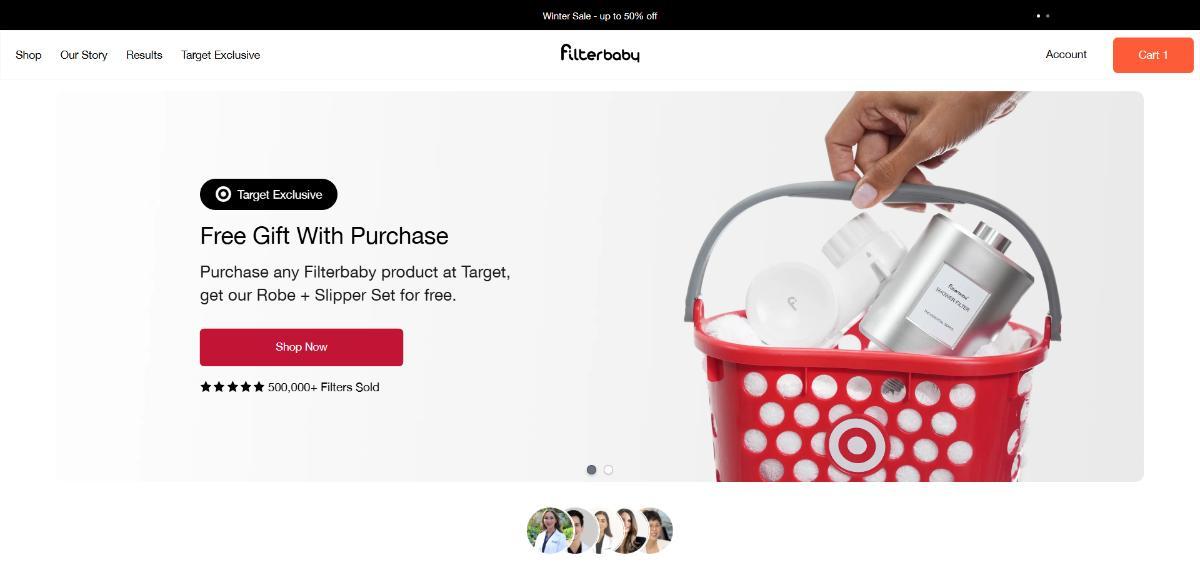Open the Cart 1 button

coord(1152,55)
